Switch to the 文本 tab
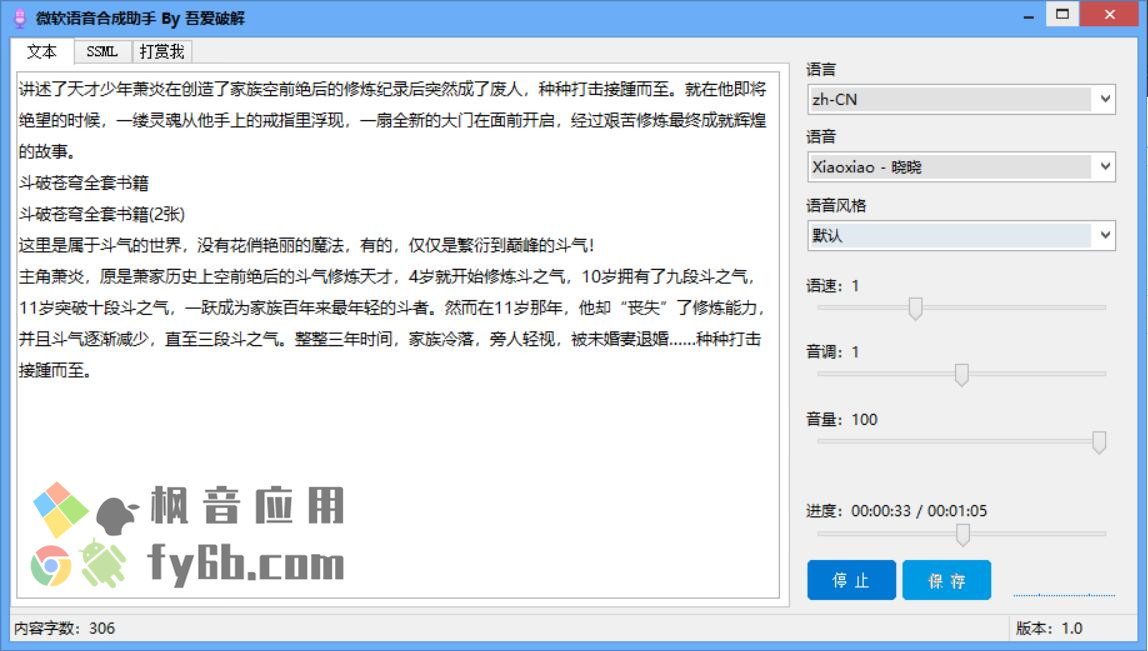The width and height of the screenshot is (1148, 651). (x=42, y=51)
